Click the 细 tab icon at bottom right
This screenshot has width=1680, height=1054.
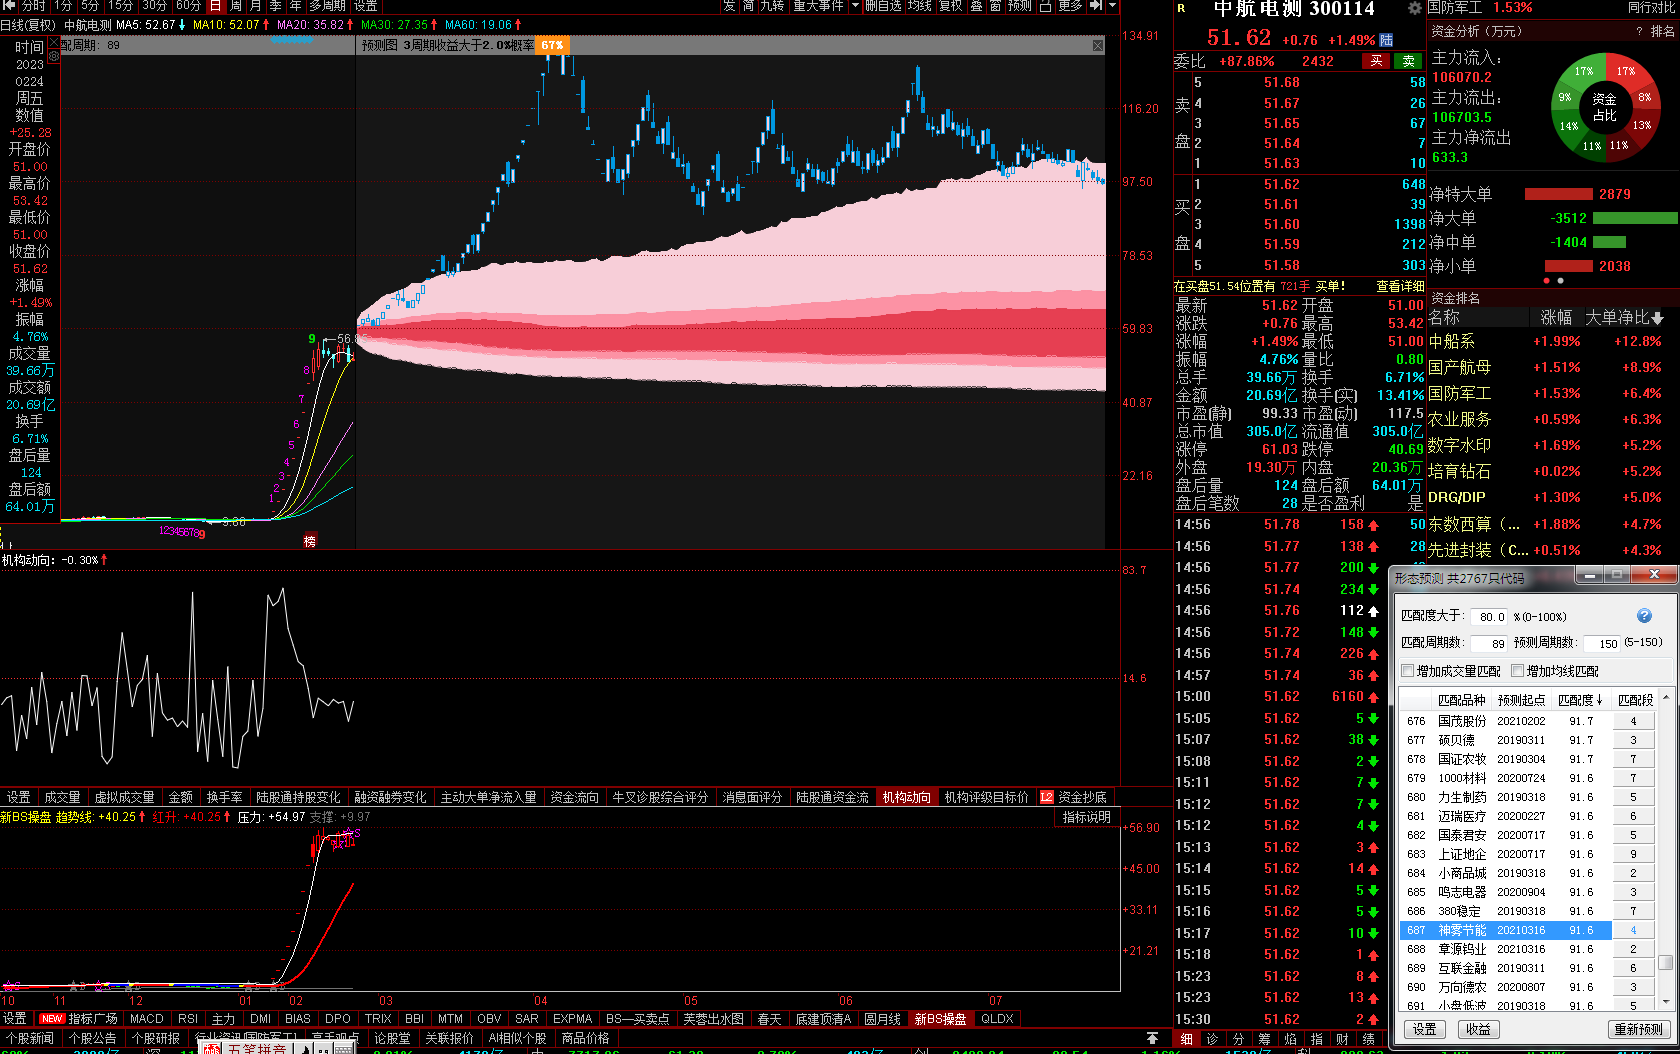(1186, 1039)
